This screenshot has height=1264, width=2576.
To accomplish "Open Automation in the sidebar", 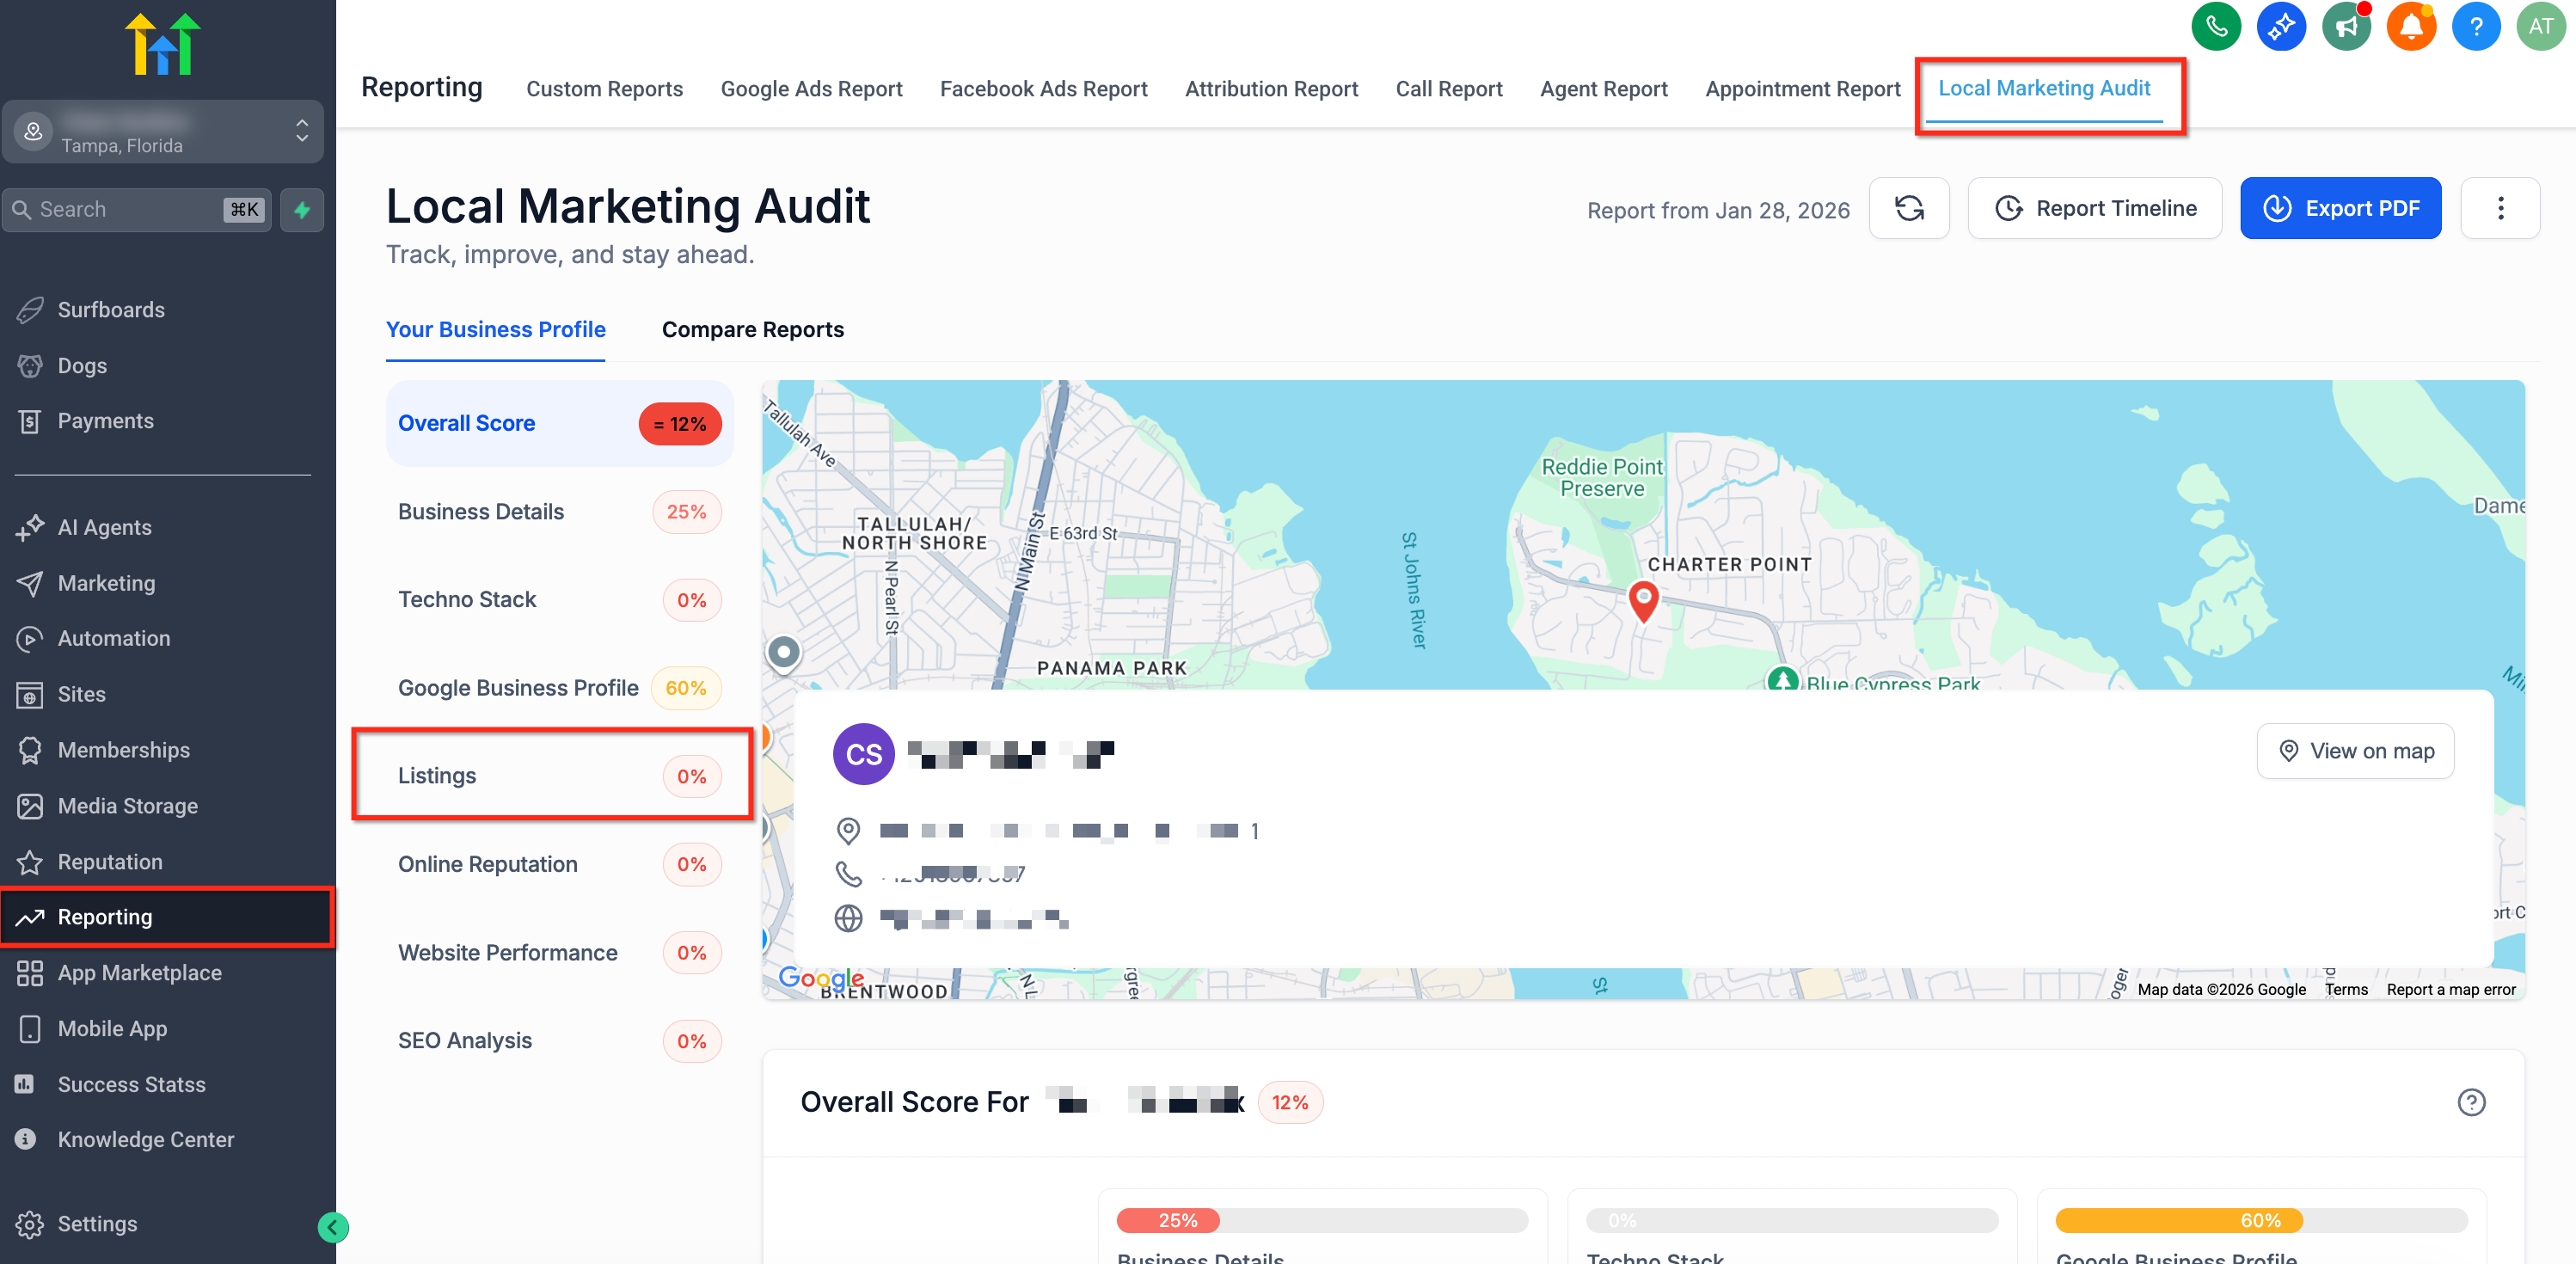I will point(114,638).
